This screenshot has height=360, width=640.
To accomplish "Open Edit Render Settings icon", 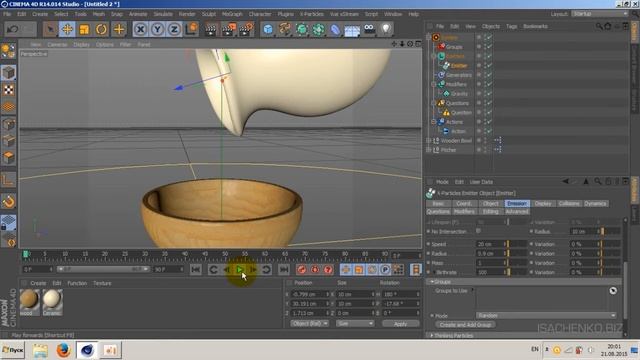I will click(247, 29).
